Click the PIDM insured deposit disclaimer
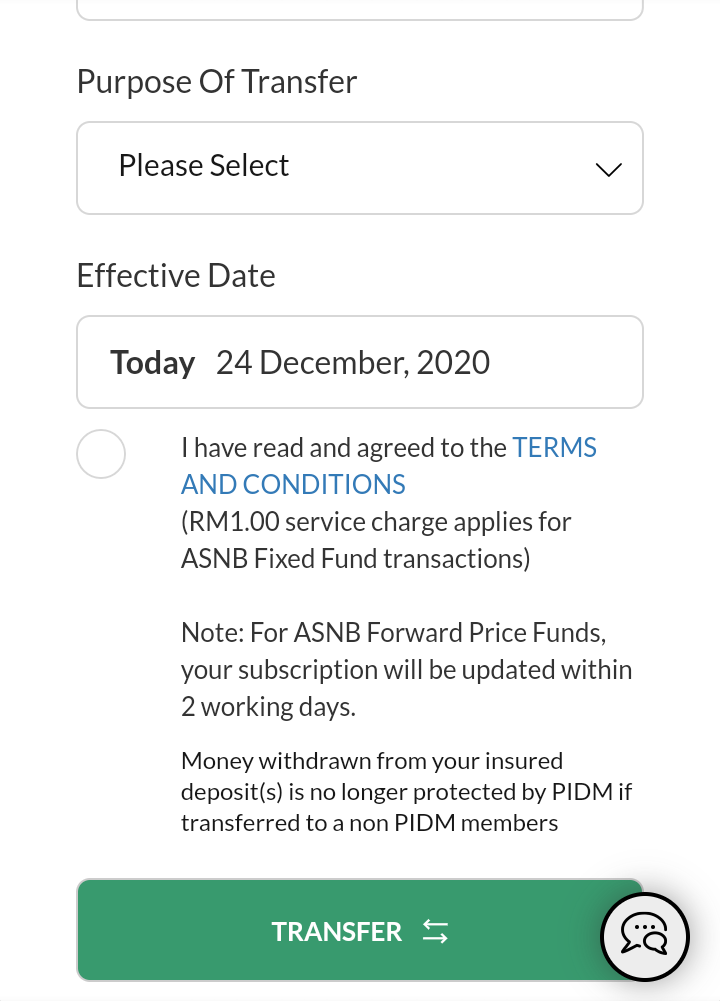 pyautogui.click(x=406, y=792)
